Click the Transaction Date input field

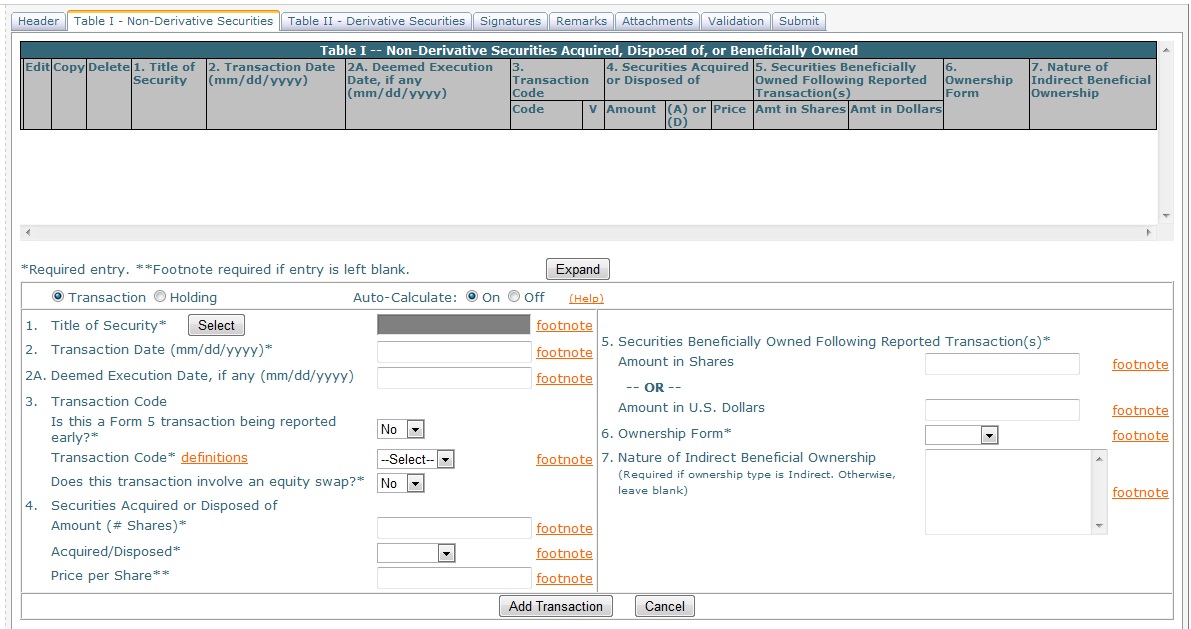[454, 352]
